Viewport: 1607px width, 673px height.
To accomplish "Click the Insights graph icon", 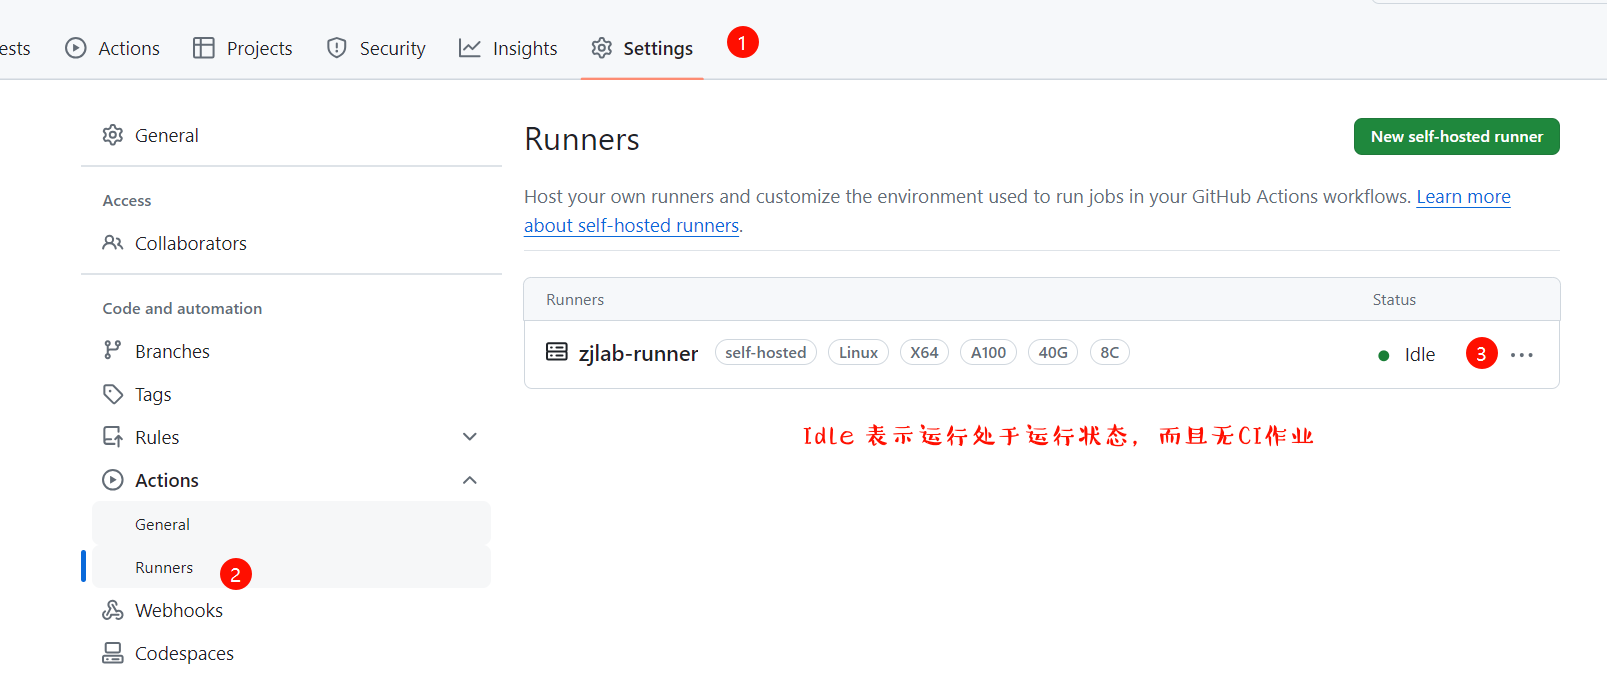I will 470,48.
